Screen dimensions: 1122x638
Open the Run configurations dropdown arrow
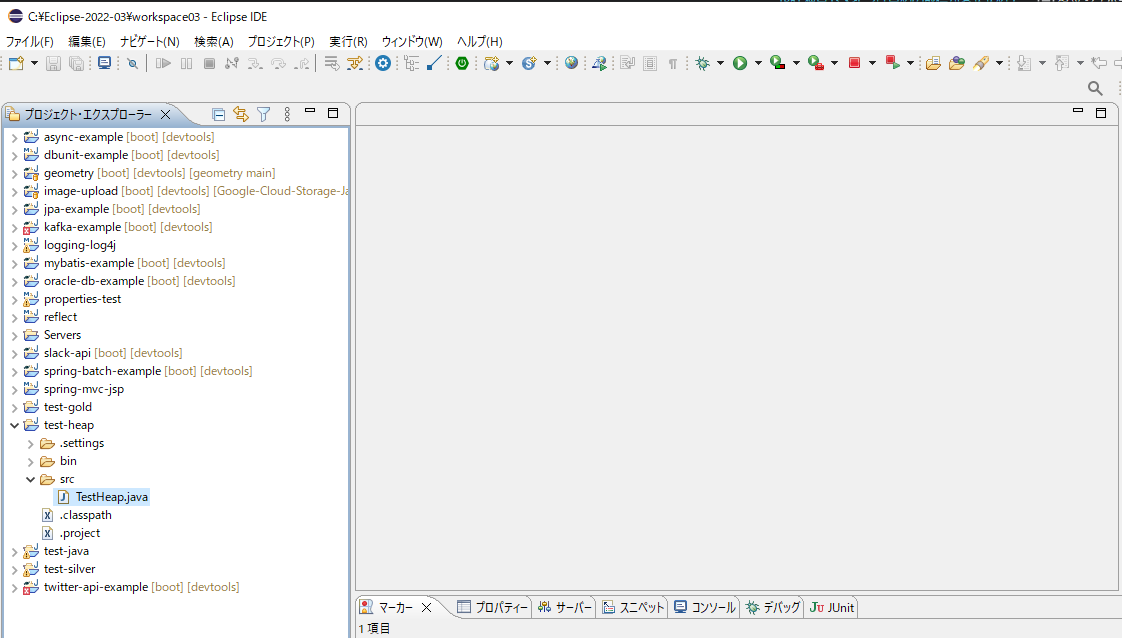[x=757, y=62]
